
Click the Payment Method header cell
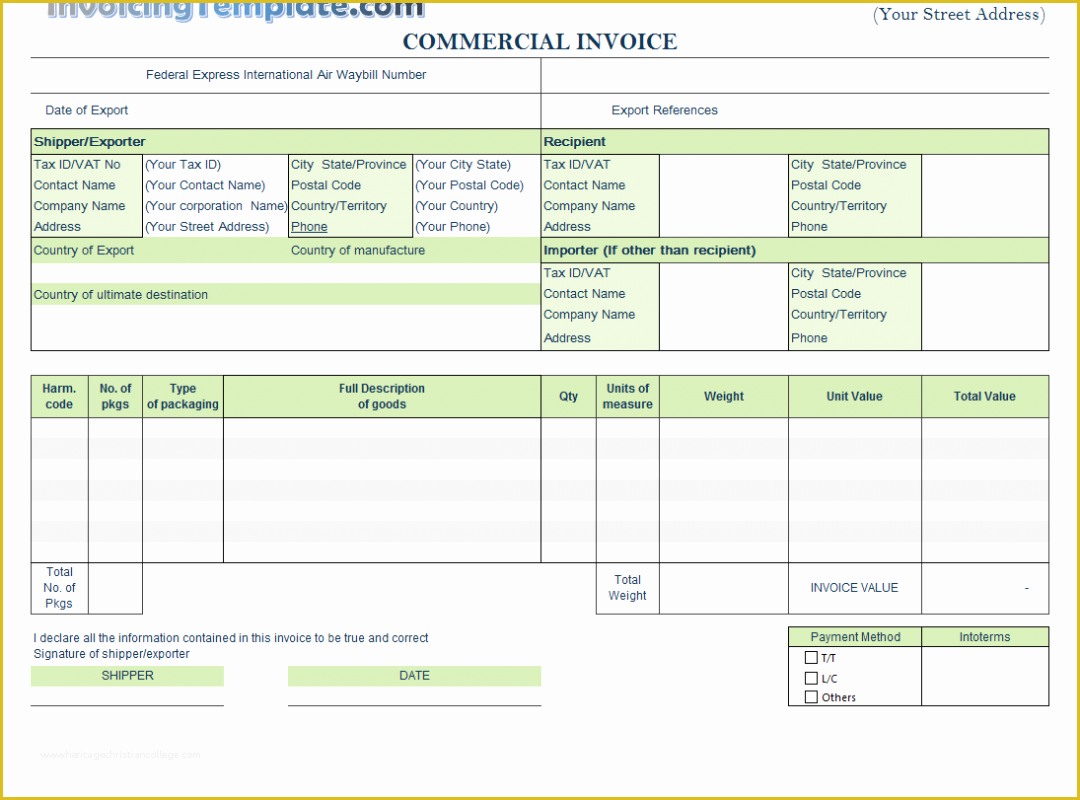coord(855,637)
